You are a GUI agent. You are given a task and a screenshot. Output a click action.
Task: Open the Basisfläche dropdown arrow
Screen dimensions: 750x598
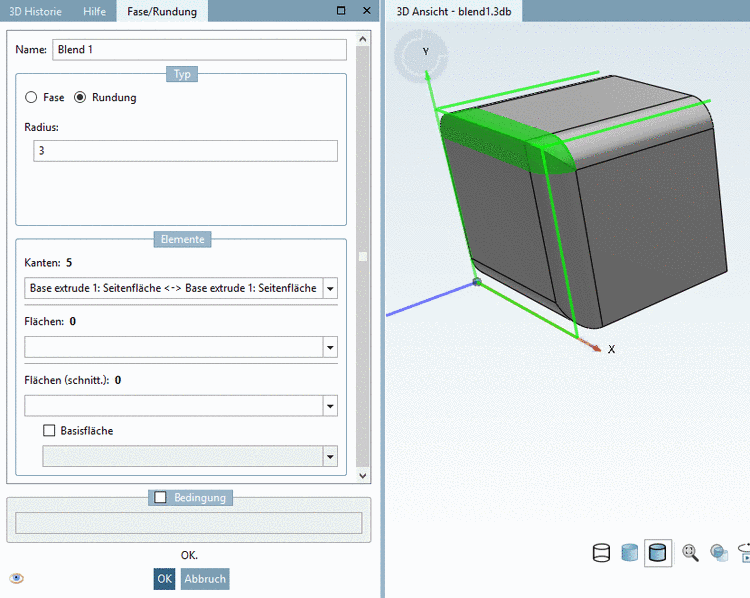[330, 456]
